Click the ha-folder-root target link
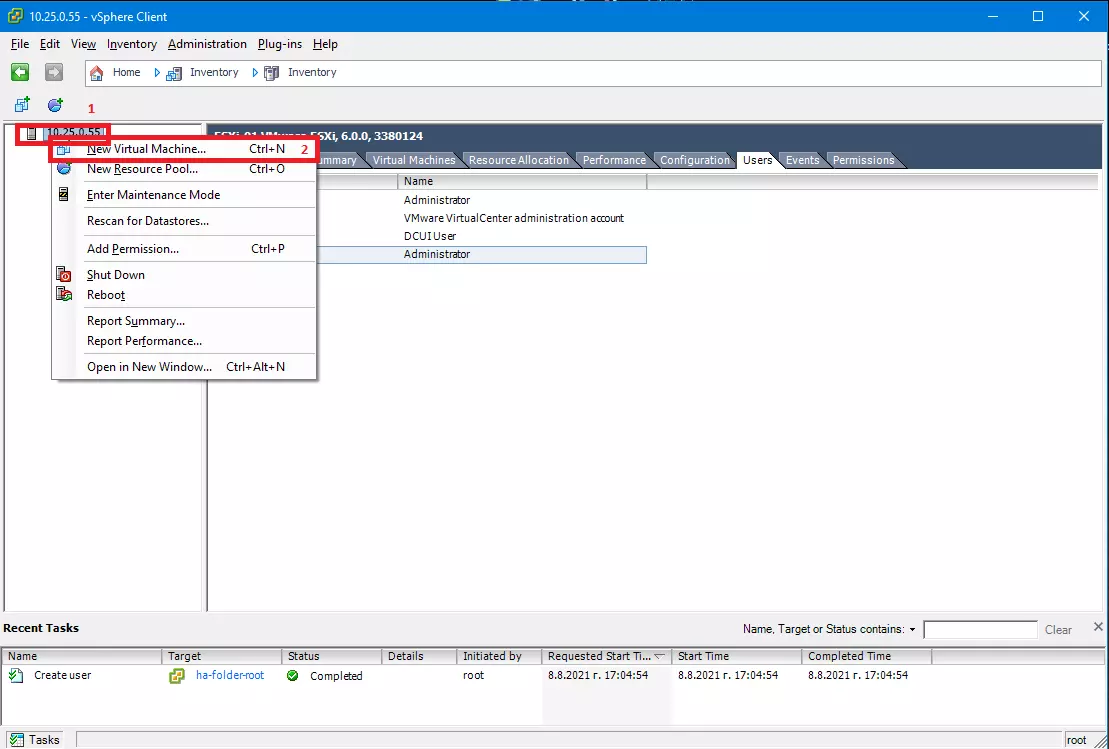Viewport: 1109px width, 749px height. point(230,675)
